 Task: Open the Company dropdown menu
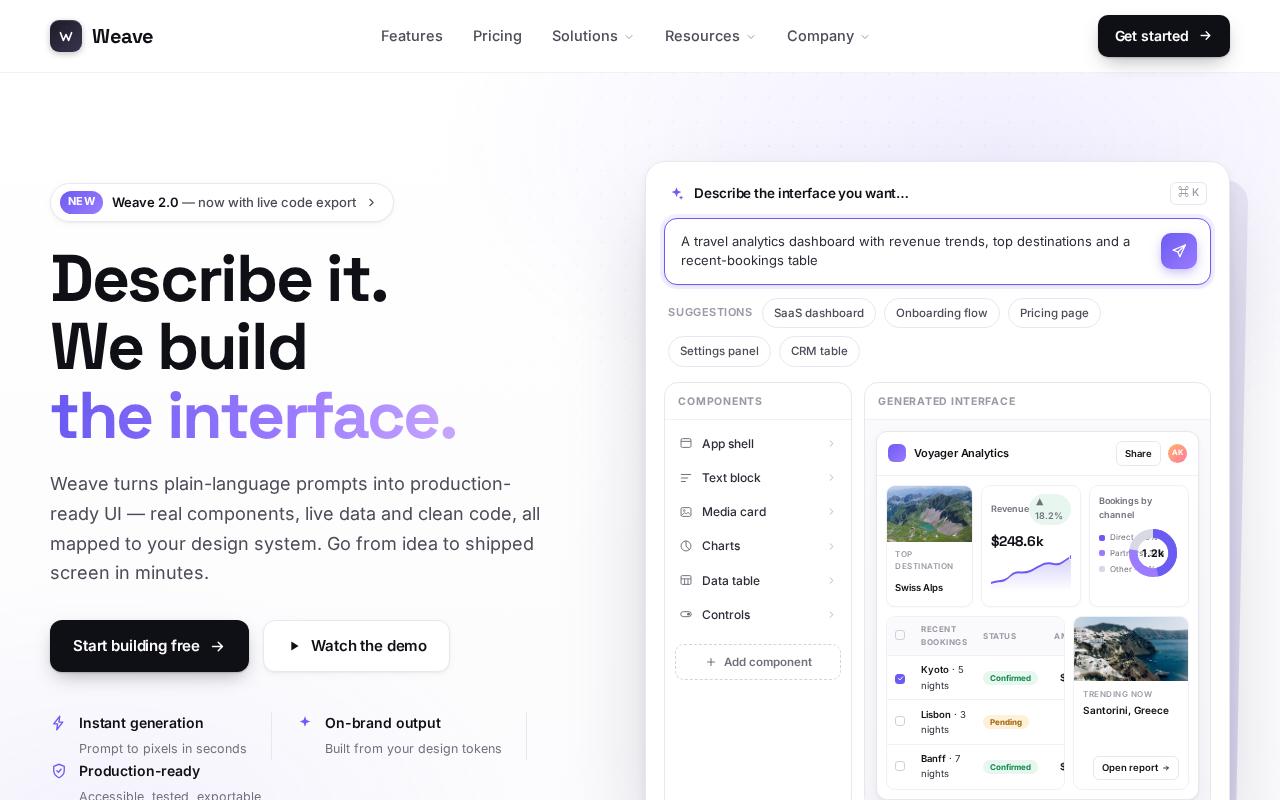coord(829,36)
